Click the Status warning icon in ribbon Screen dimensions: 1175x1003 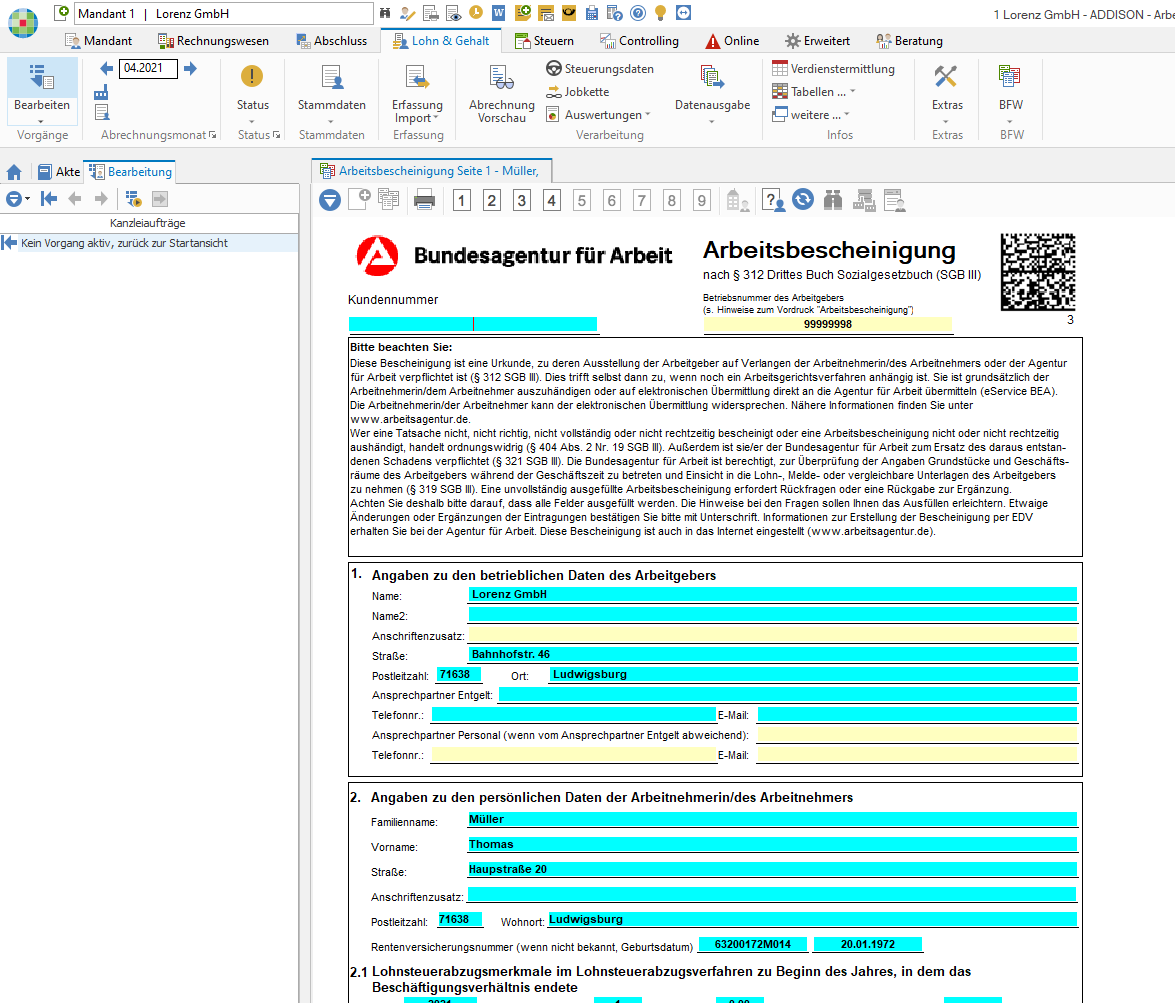pyautogui.click(x=252, y=77)
